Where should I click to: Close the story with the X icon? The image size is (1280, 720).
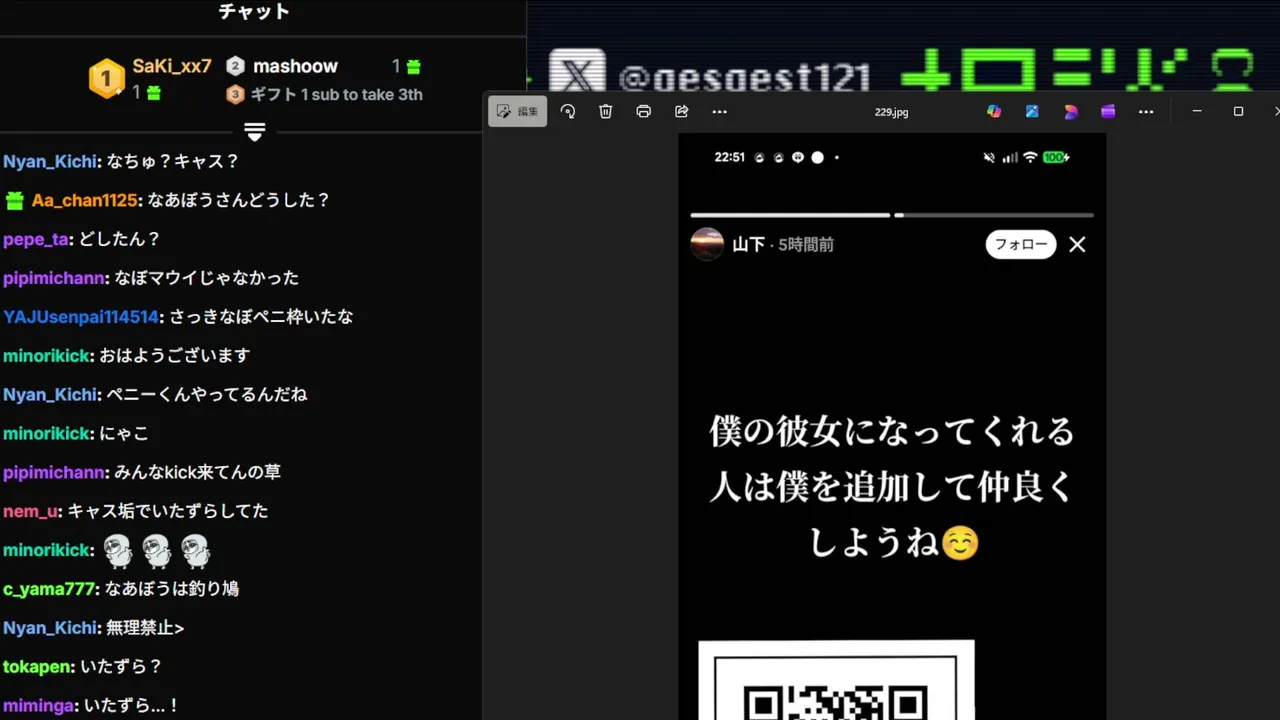(x=1077, y=244)
